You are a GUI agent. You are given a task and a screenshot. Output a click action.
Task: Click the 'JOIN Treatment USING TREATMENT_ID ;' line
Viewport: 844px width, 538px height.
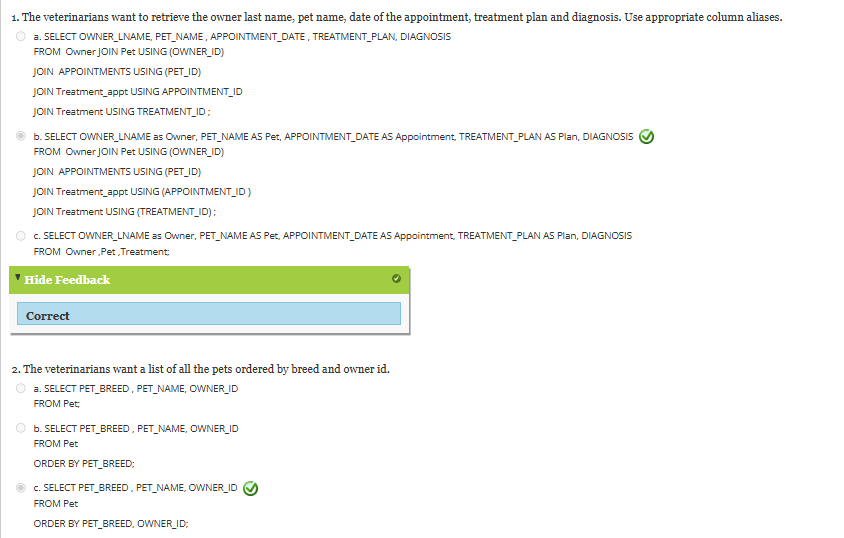[x=122, y=112]
